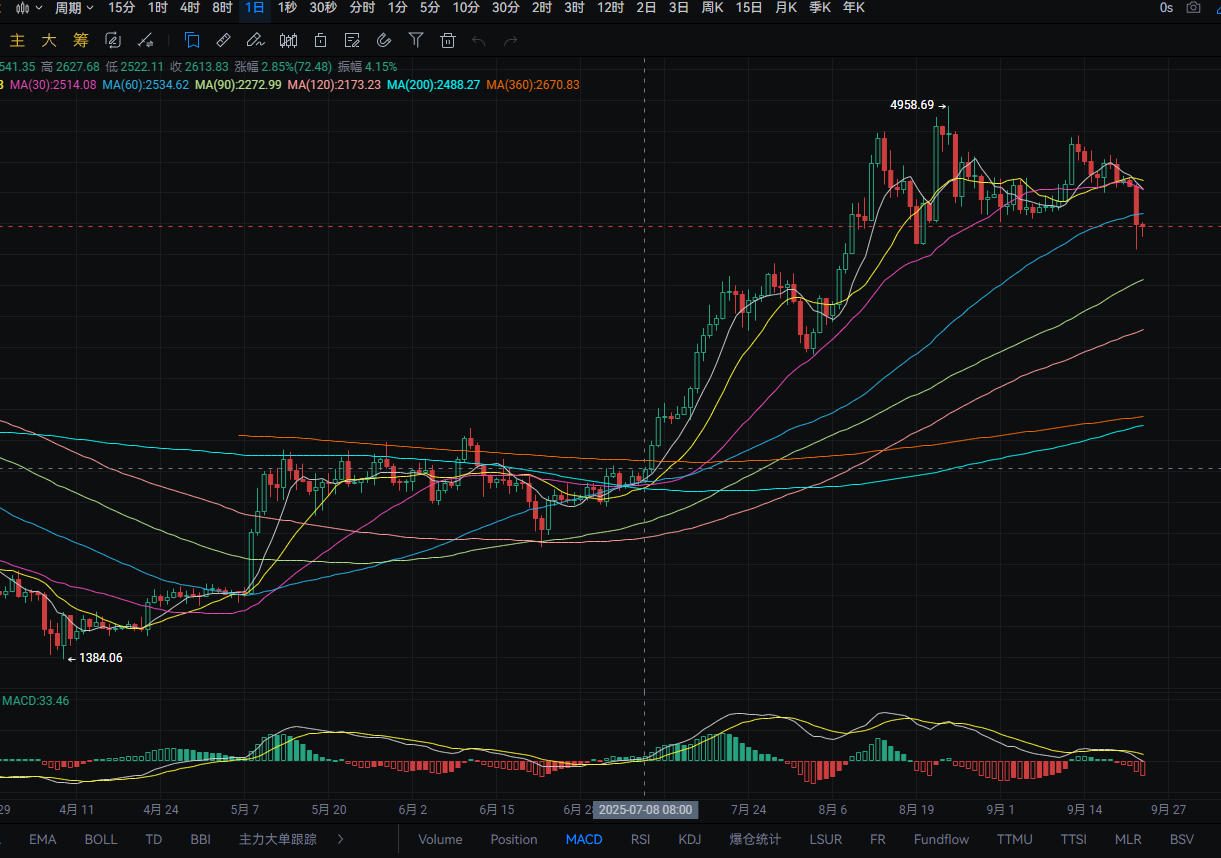The height and width of the screenshot is (858, 1221).
Task: Click the blue bookmark flag icon
Action: click(x=192, y=41)
